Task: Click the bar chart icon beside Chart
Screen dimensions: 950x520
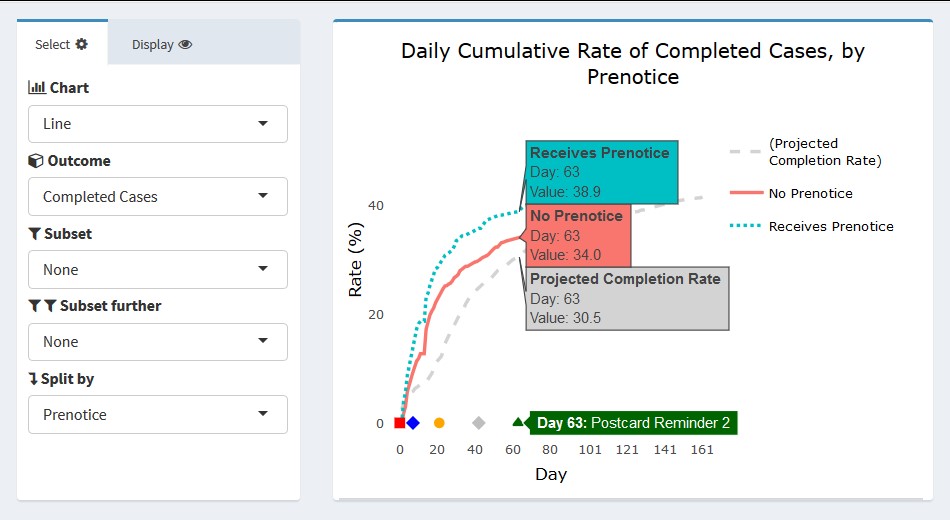Action: 37,88
